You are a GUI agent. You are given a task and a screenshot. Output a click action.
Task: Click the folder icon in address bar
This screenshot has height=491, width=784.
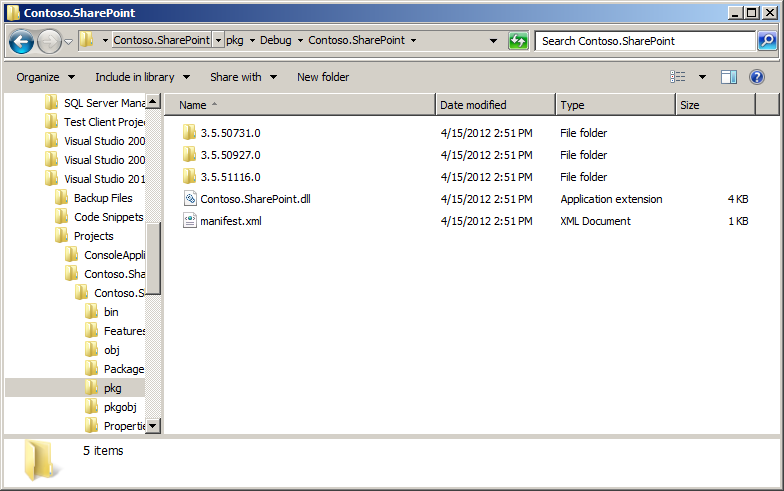point(86,40)
